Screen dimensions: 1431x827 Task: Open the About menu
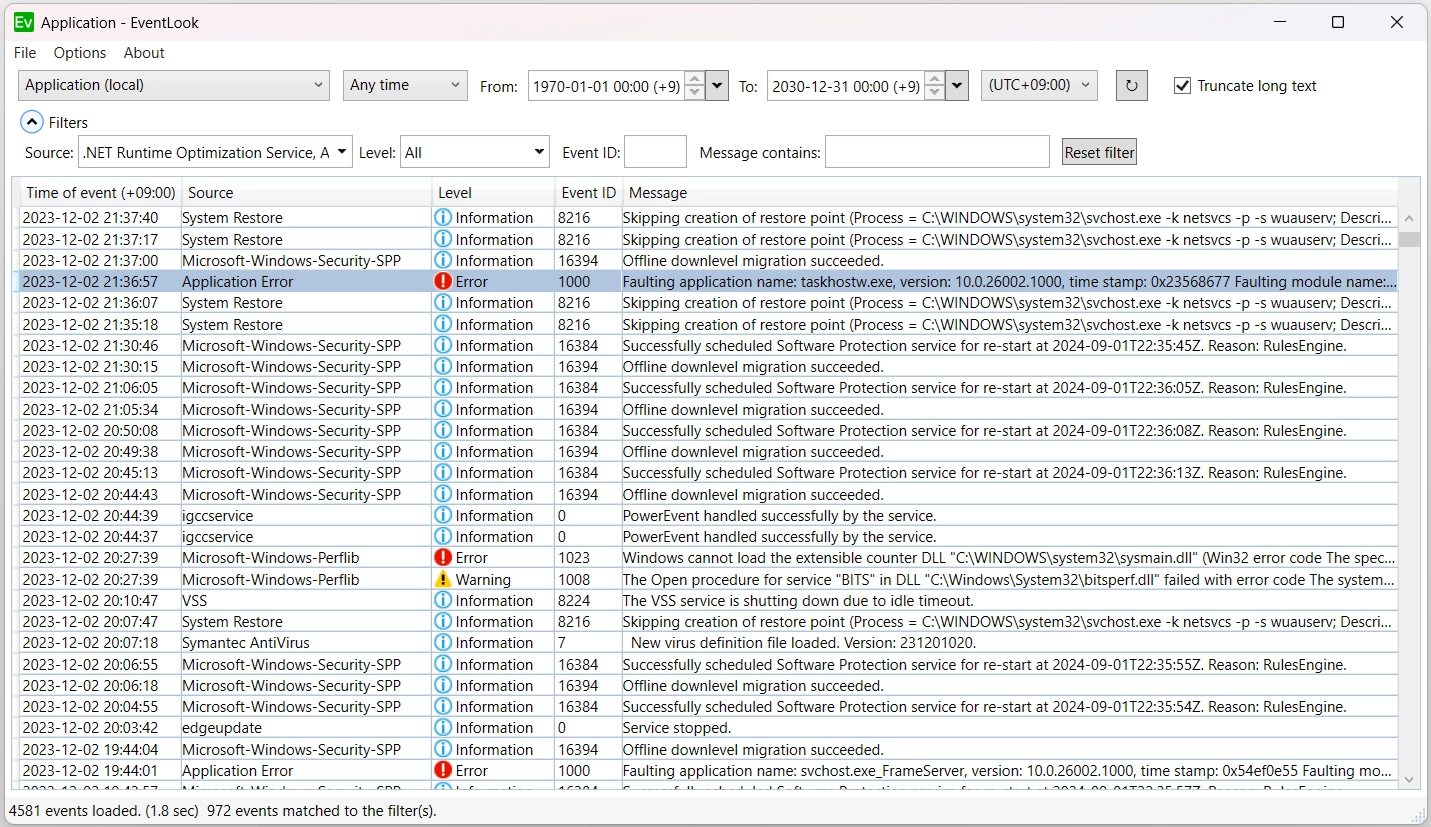(144, 53)
